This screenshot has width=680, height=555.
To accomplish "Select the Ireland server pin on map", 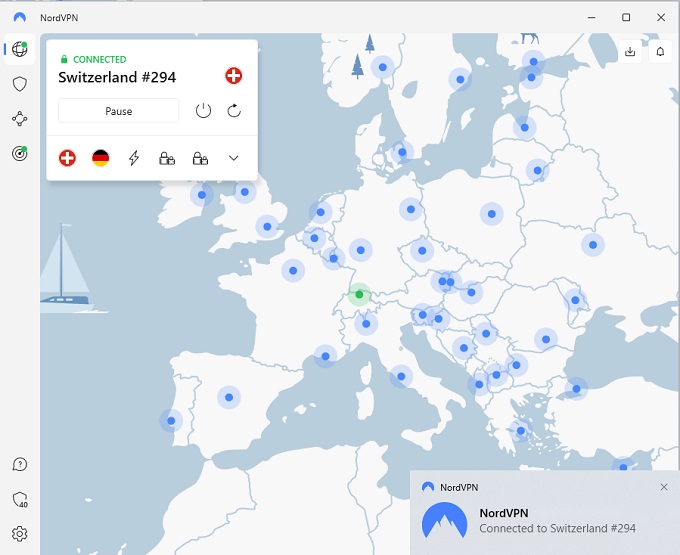I will [202, 195].
